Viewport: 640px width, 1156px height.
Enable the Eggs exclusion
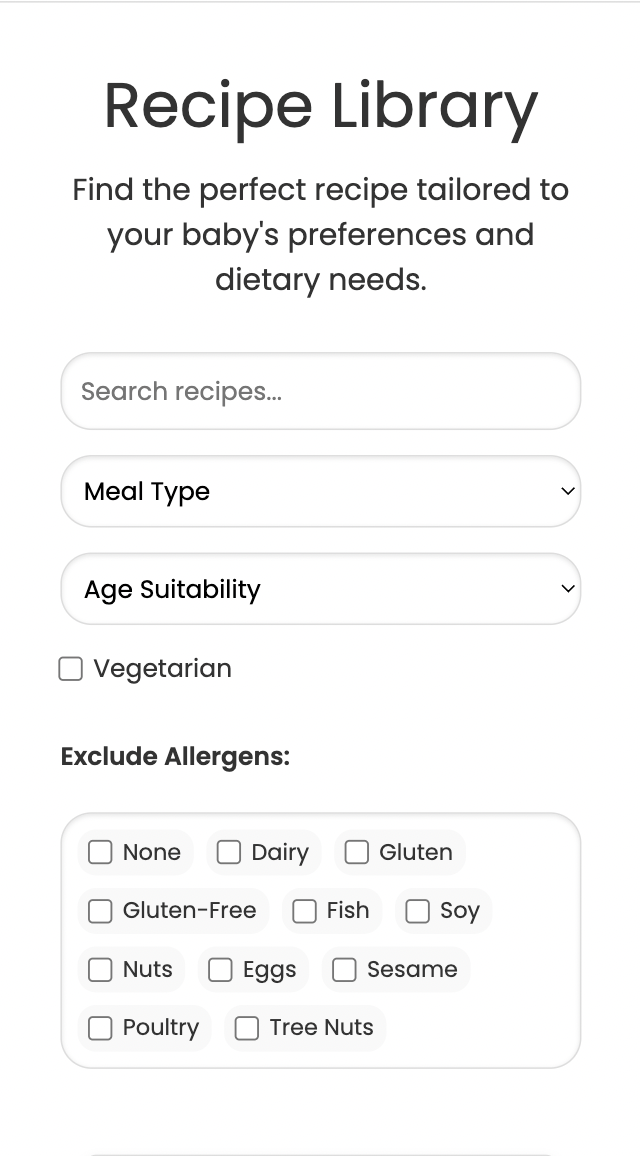coord(219,969)
